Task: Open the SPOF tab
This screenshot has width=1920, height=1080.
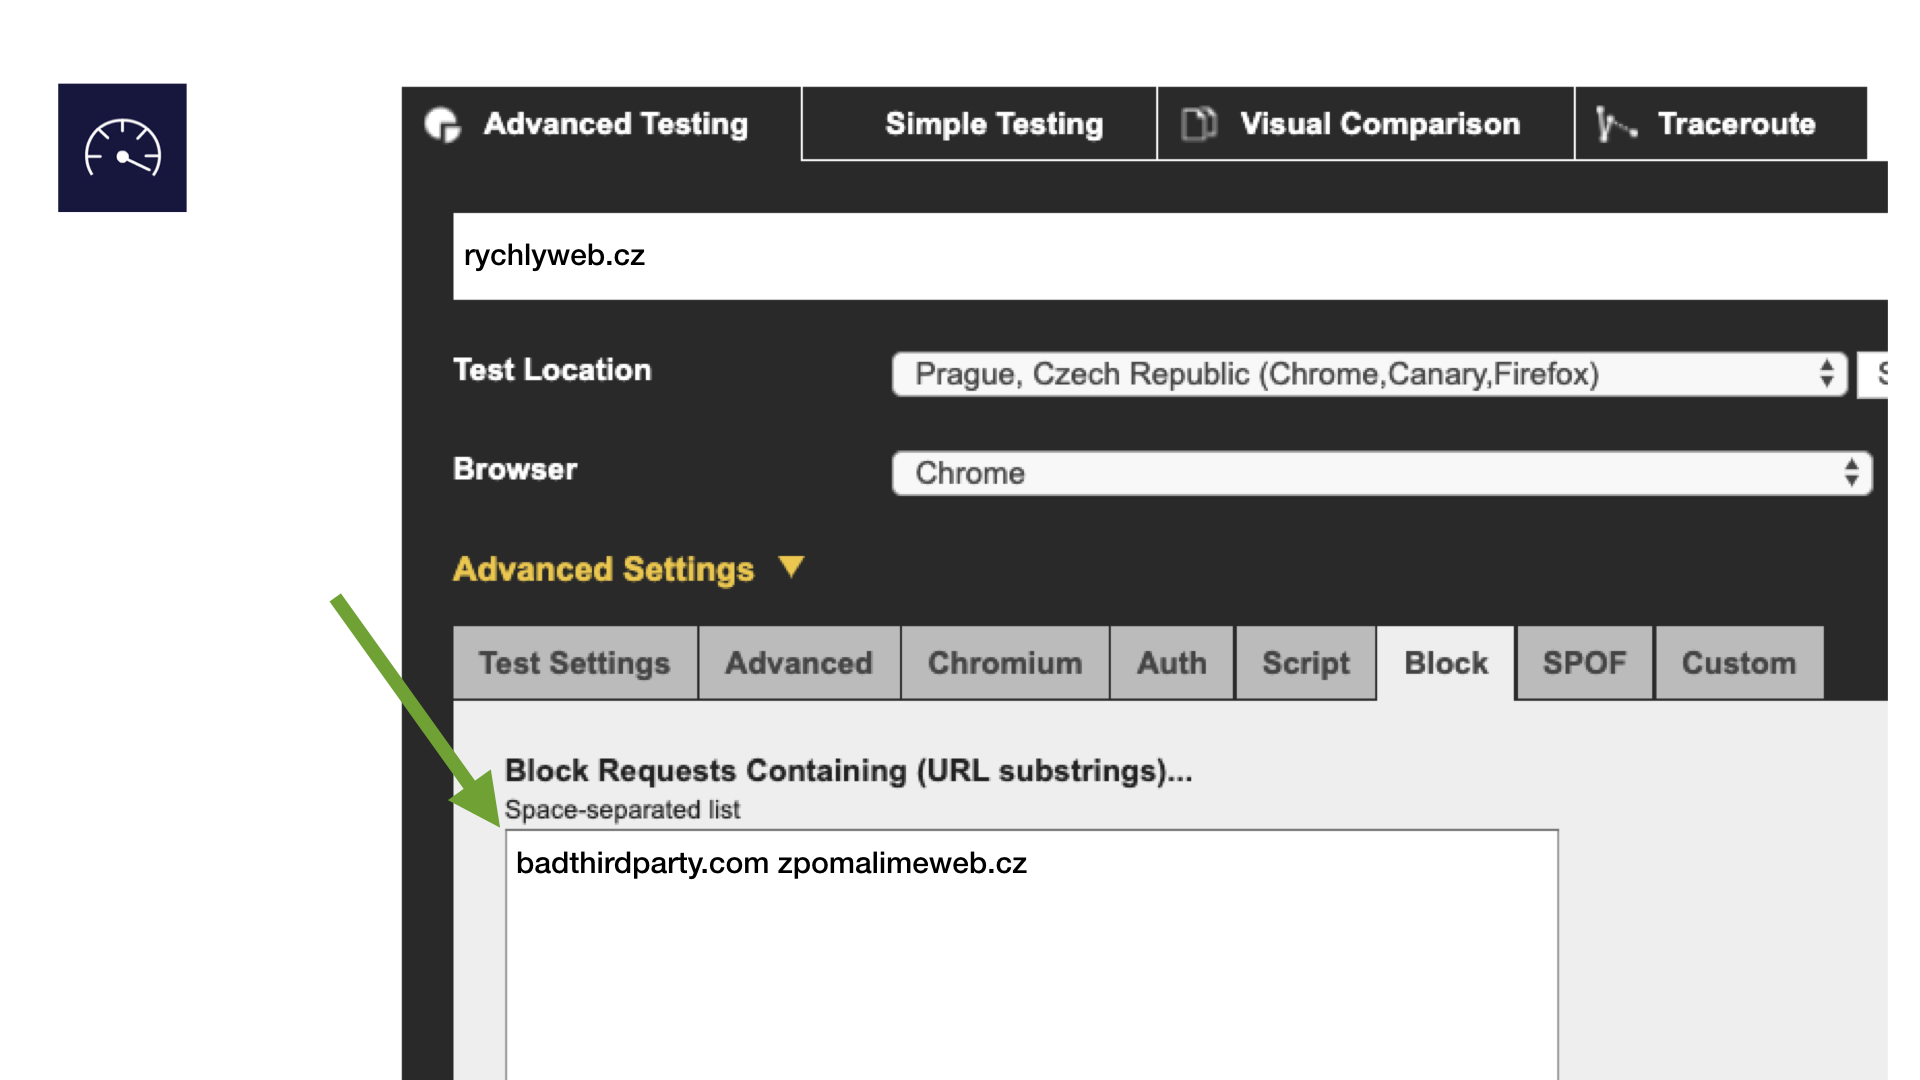Action: point(1584,663)
